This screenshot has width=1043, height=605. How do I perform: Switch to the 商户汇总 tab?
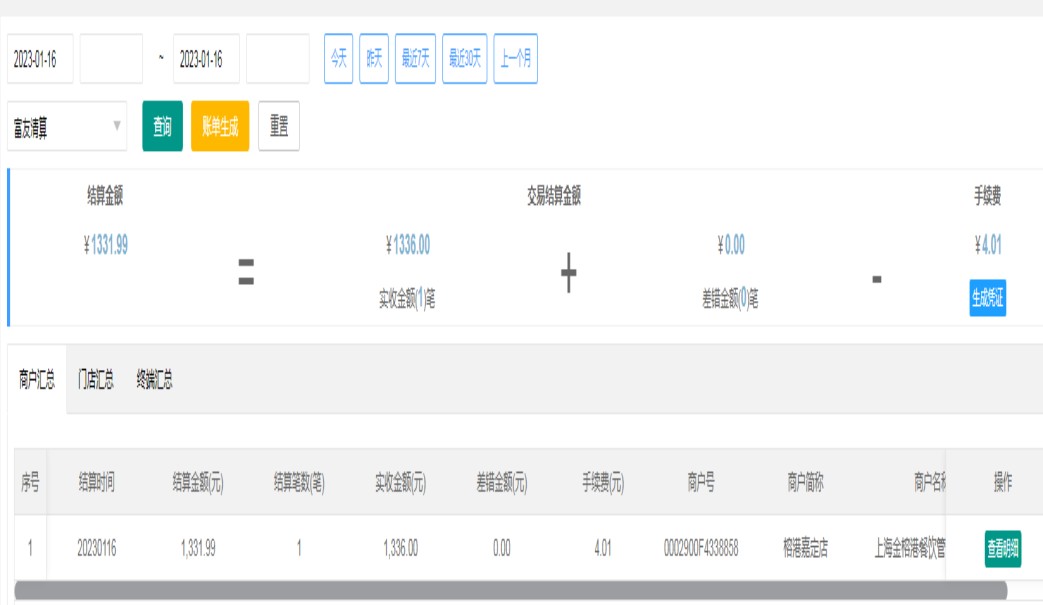(x=37, y=380)
